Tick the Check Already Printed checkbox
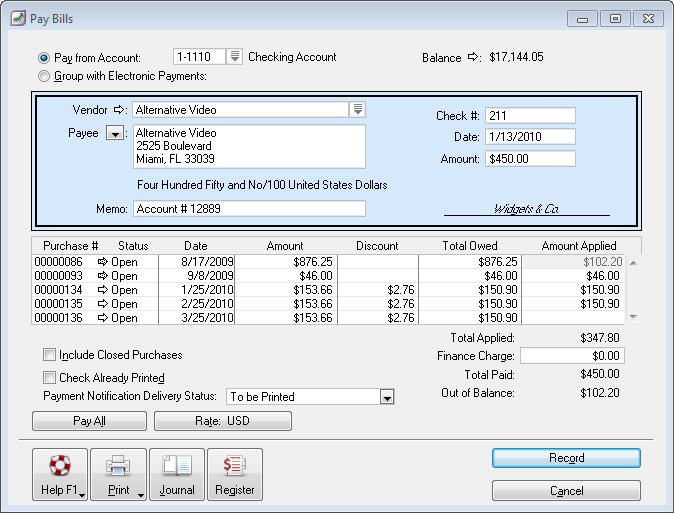The image size is (674, 513). pyautogui.click(x=49, y=378)
